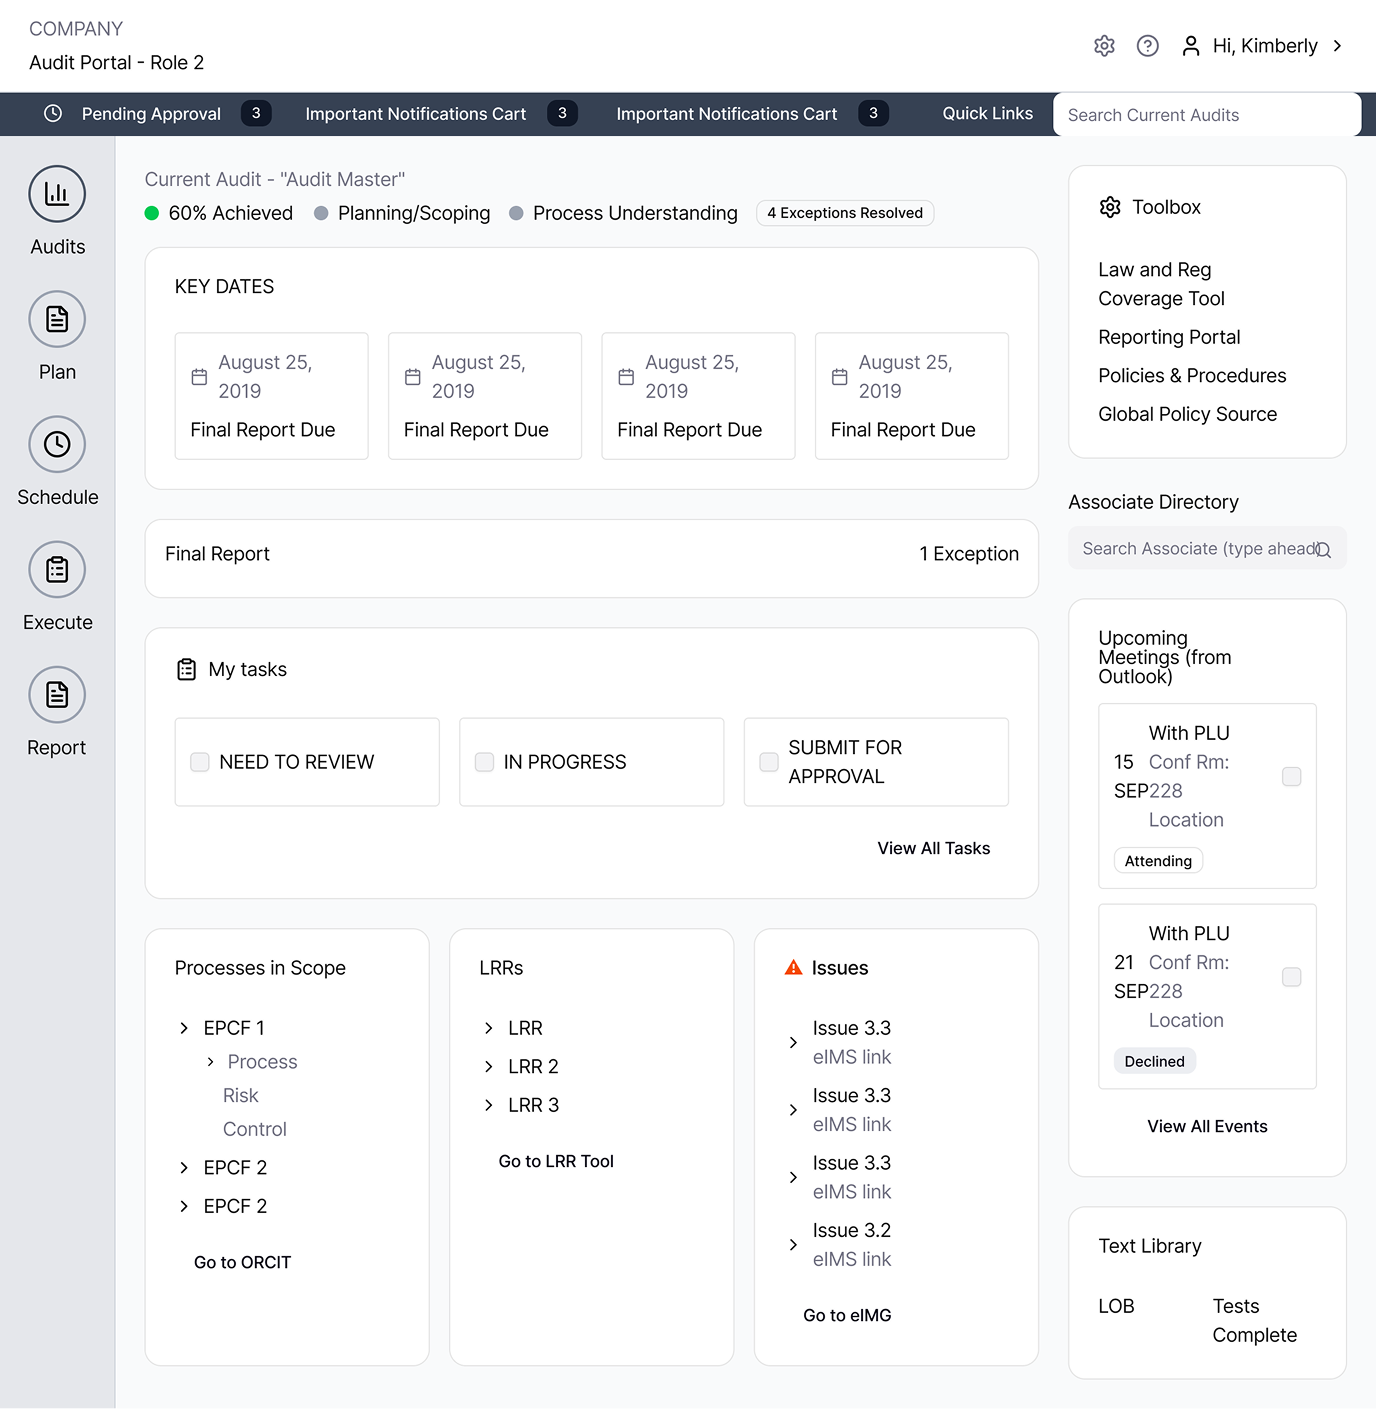The width and height of the screenshot is (1376, 1409).
Task: Expand the Issue 3.2 chevron
Action: click(x=793, y=1245)
